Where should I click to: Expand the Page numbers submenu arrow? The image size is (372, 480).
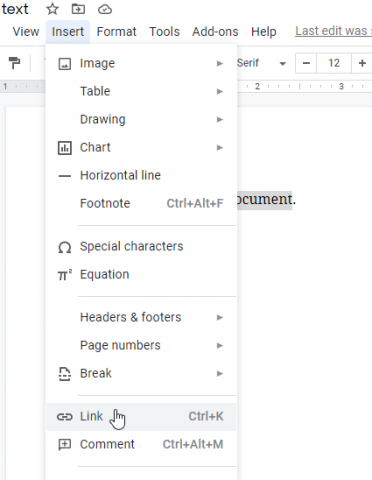coord(220,345)
